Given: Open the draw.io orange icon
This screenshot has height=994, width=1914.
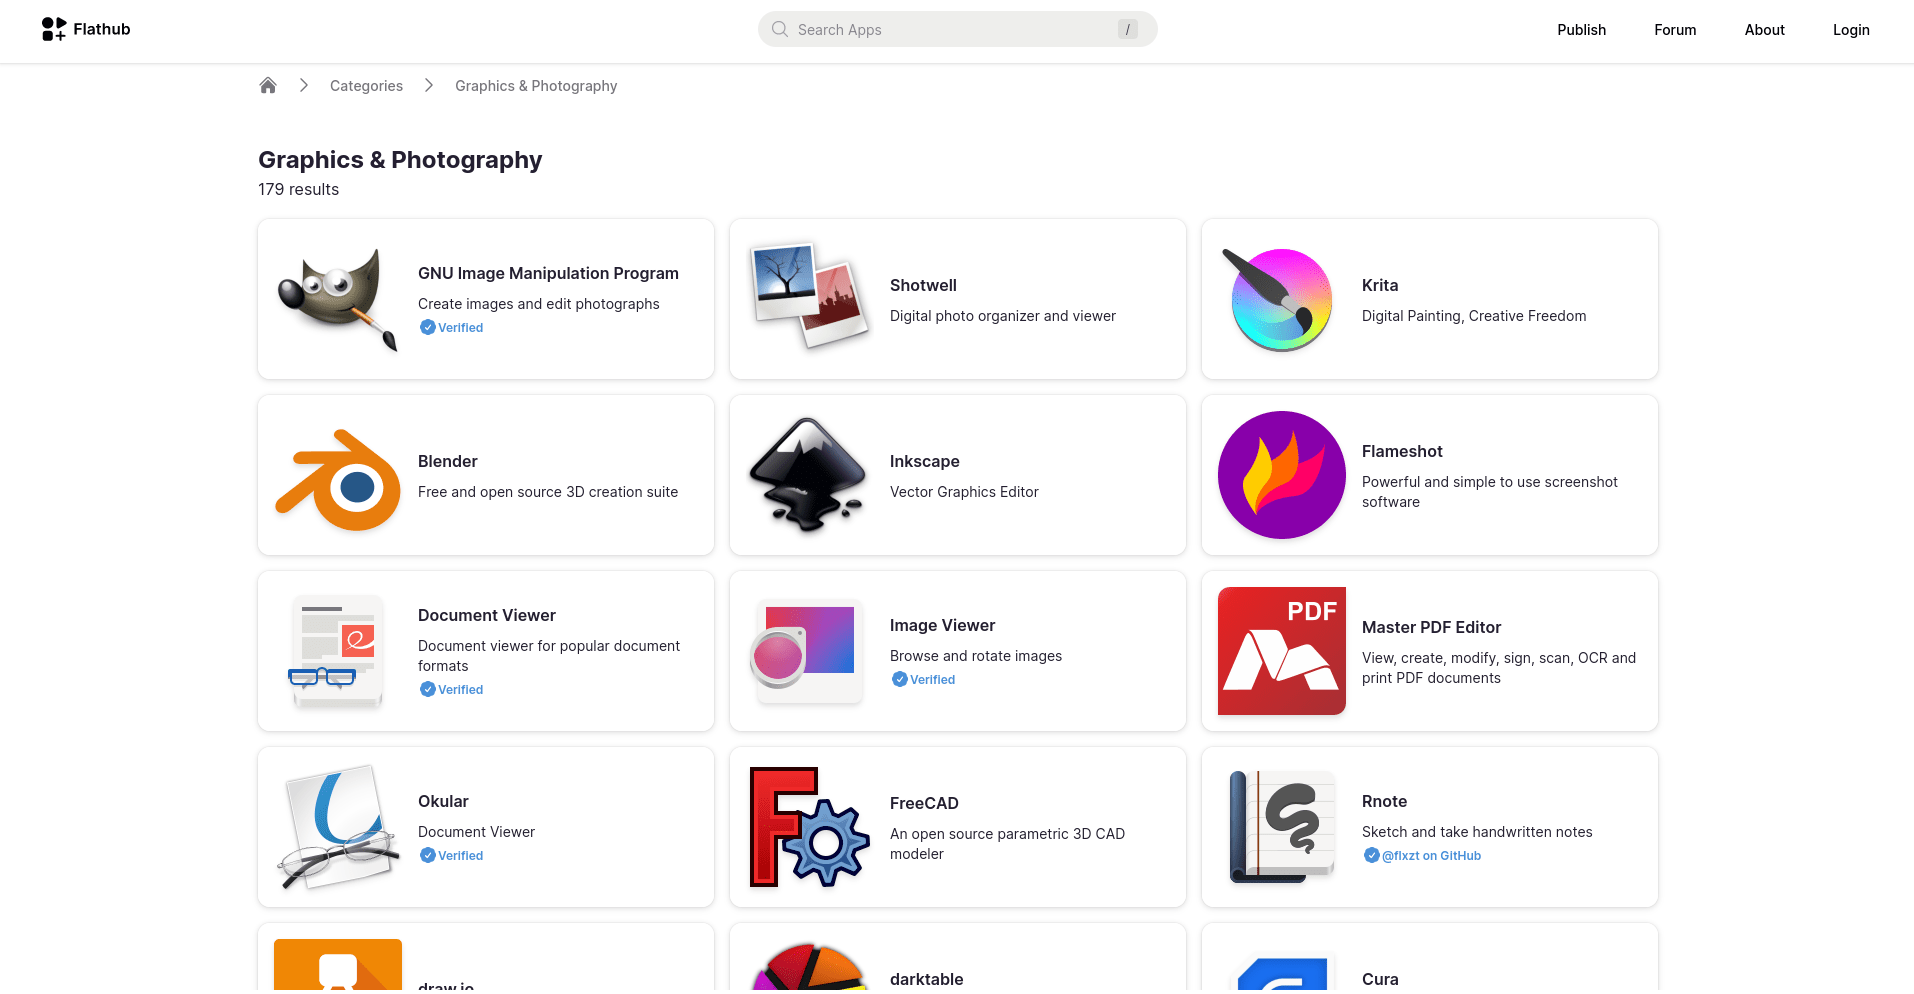Looking at the screenshot, I should (338, 965).
